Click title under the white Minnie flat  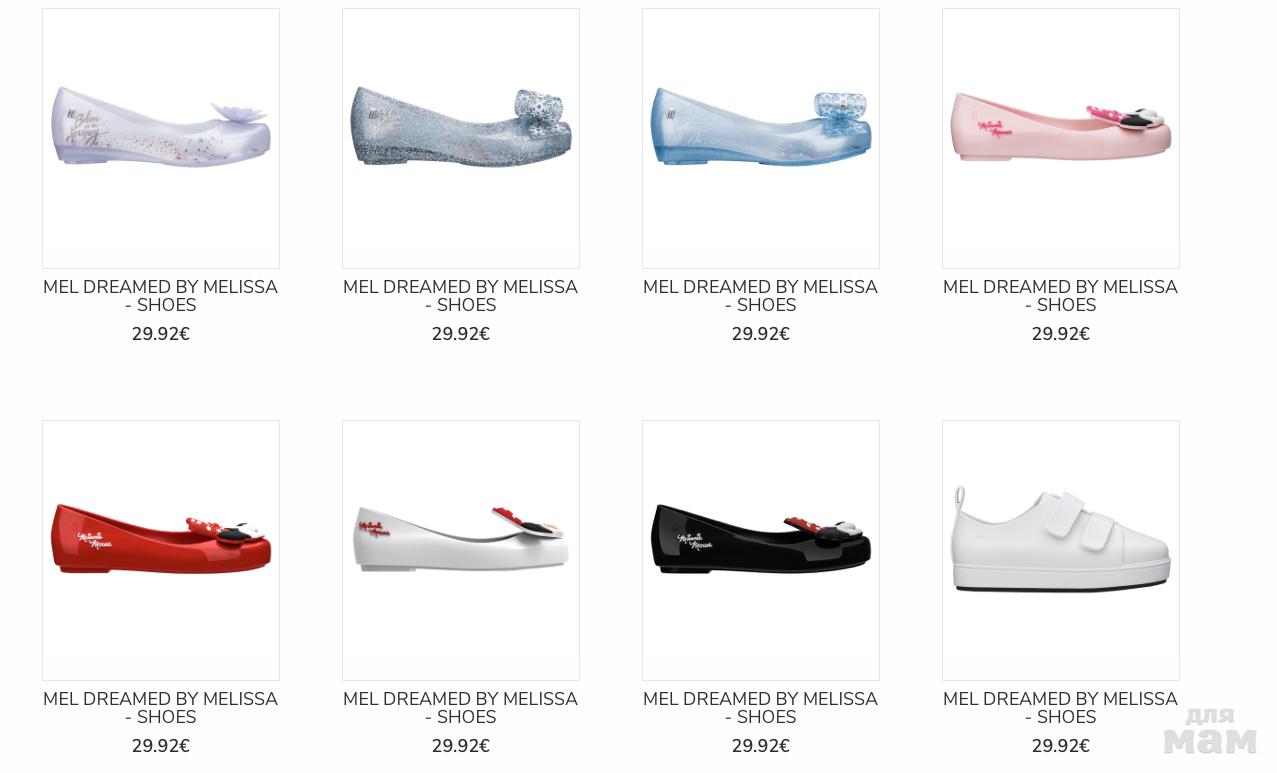point(461,708)
